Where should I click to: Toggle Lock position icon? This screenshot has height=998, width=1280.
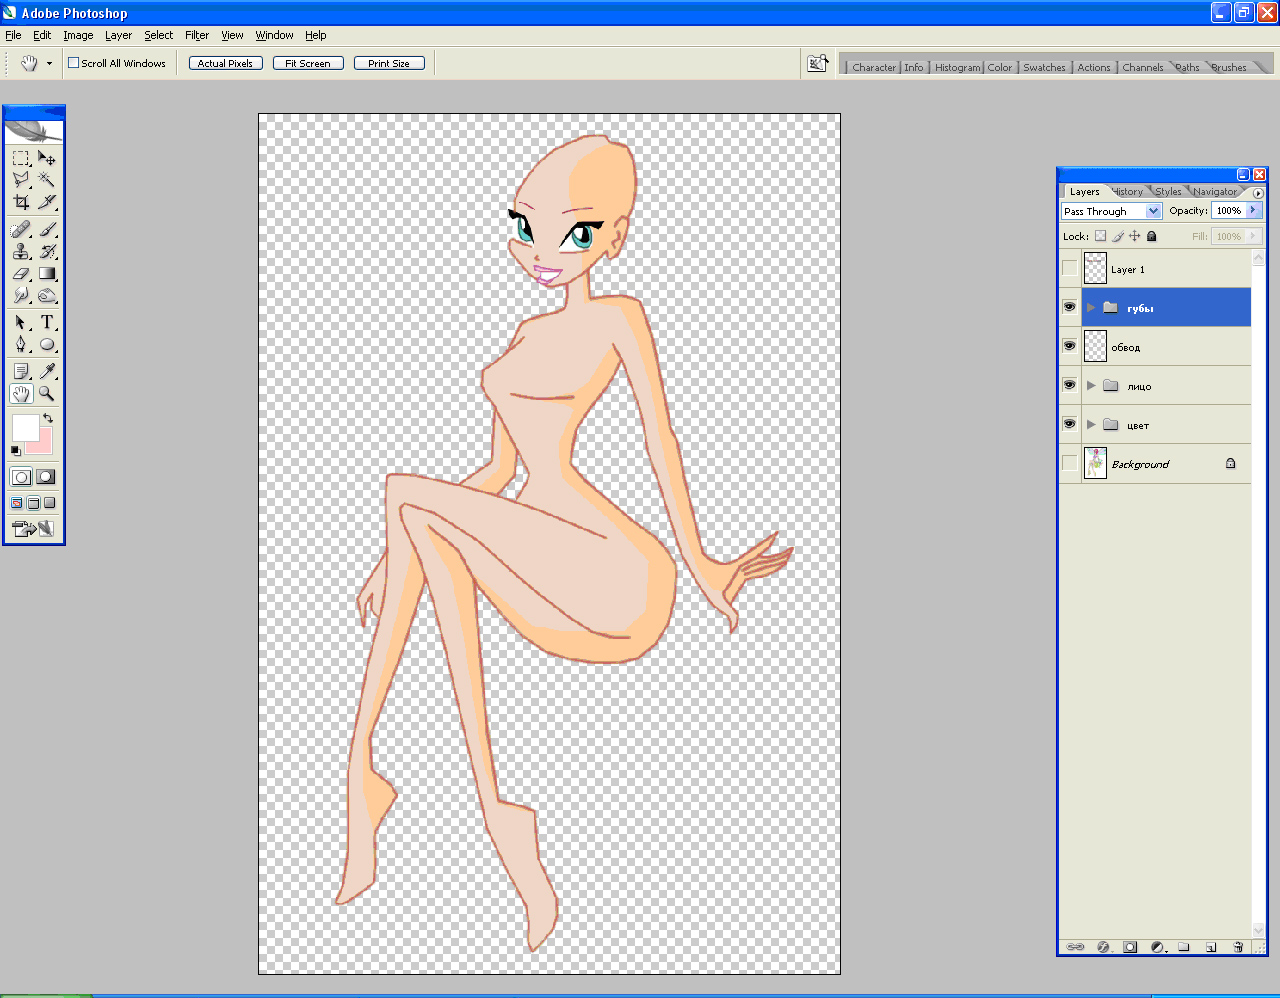1135,236
